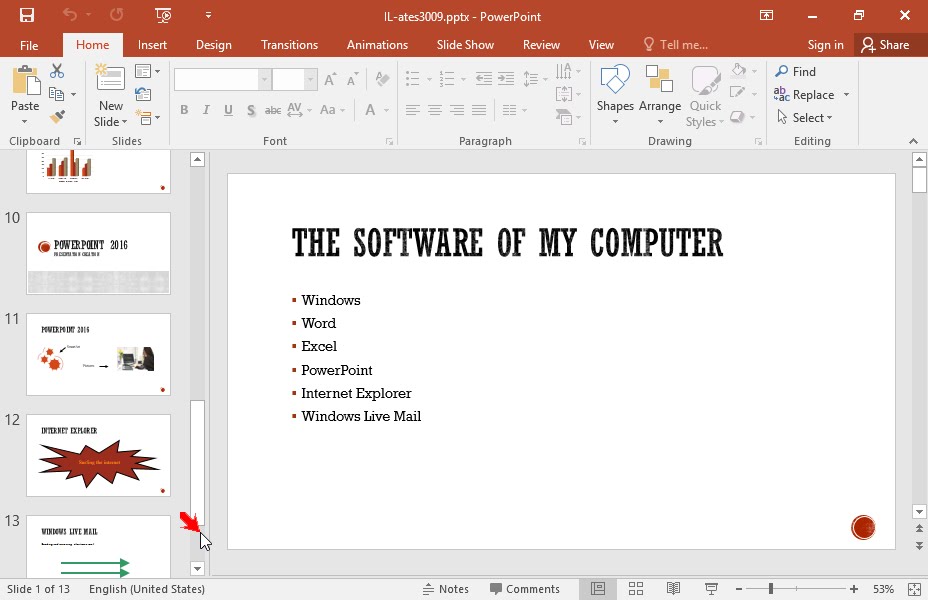Click Increase Font Size icon

tap(330, 79)
